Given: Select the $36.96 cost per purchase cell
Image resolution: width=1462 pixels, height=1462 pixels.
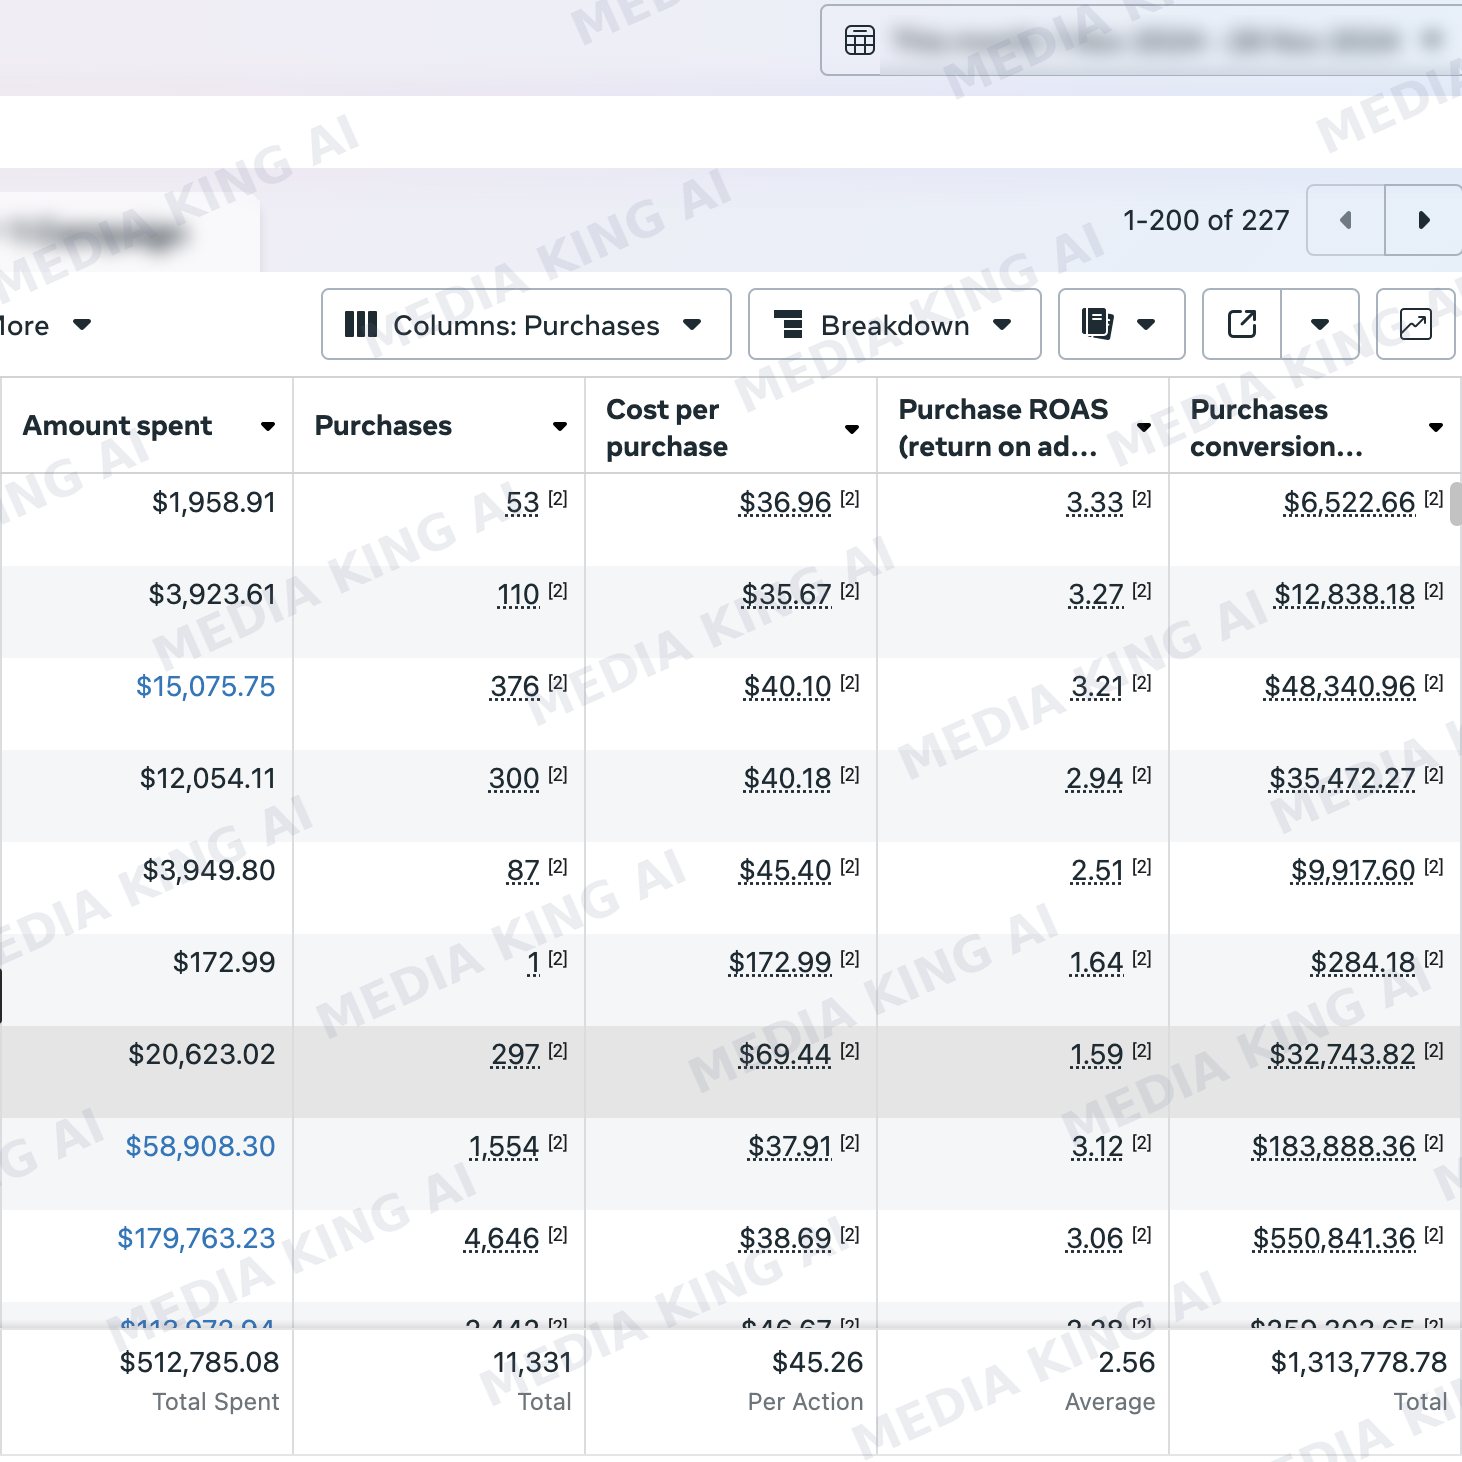Looking at the screenshot, I should [x=785, y=503].
